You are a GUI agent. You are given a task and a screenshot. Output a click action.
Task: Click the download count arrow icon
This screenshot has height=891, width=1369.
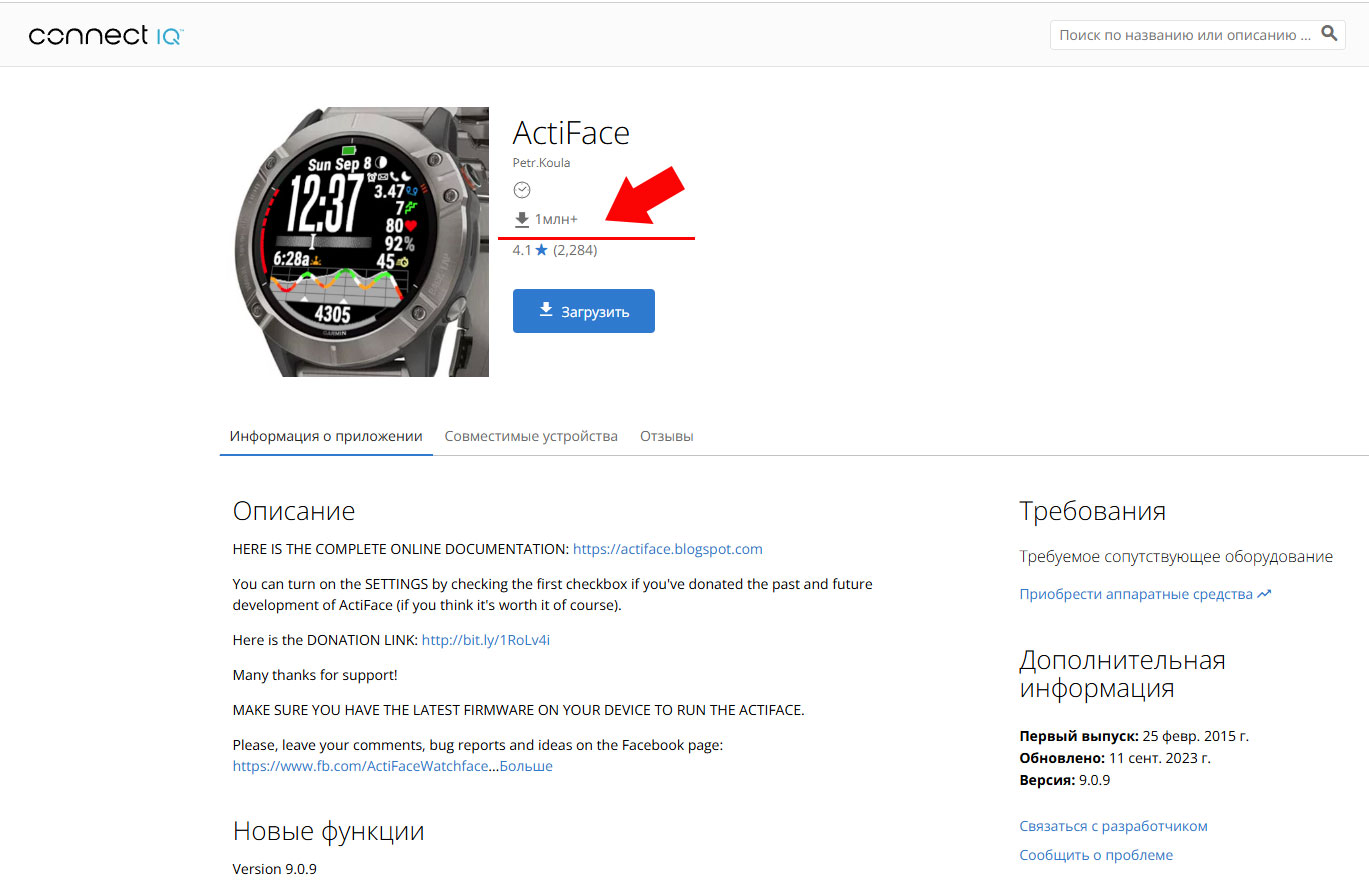click(x=521, y=219)
